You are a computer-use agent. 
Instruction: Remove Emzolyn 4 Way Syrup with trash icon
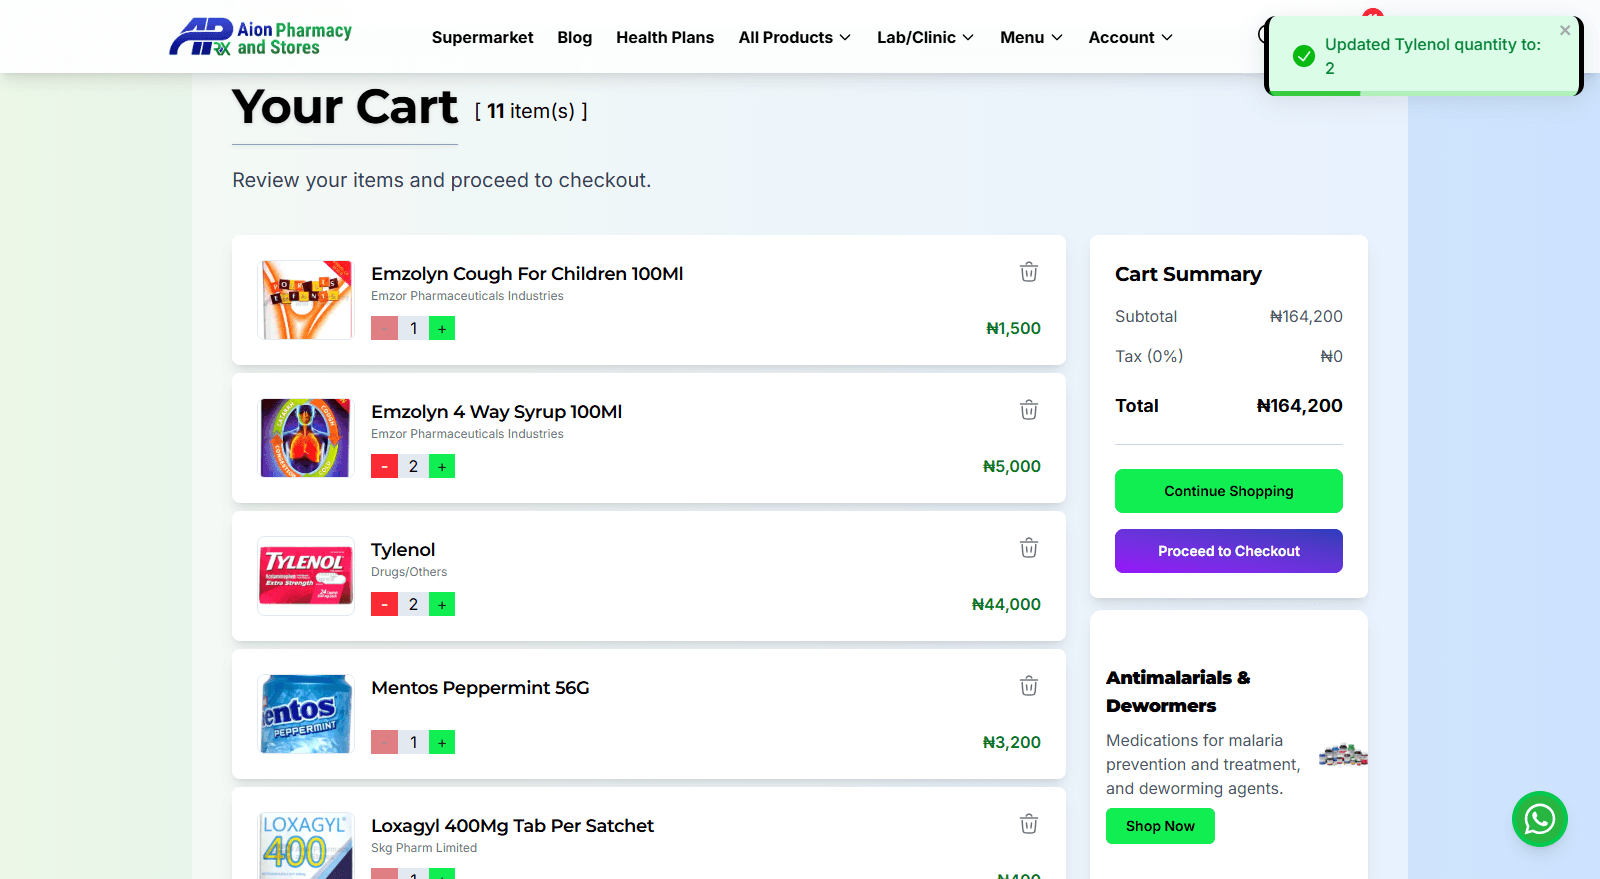[1028, 410]
